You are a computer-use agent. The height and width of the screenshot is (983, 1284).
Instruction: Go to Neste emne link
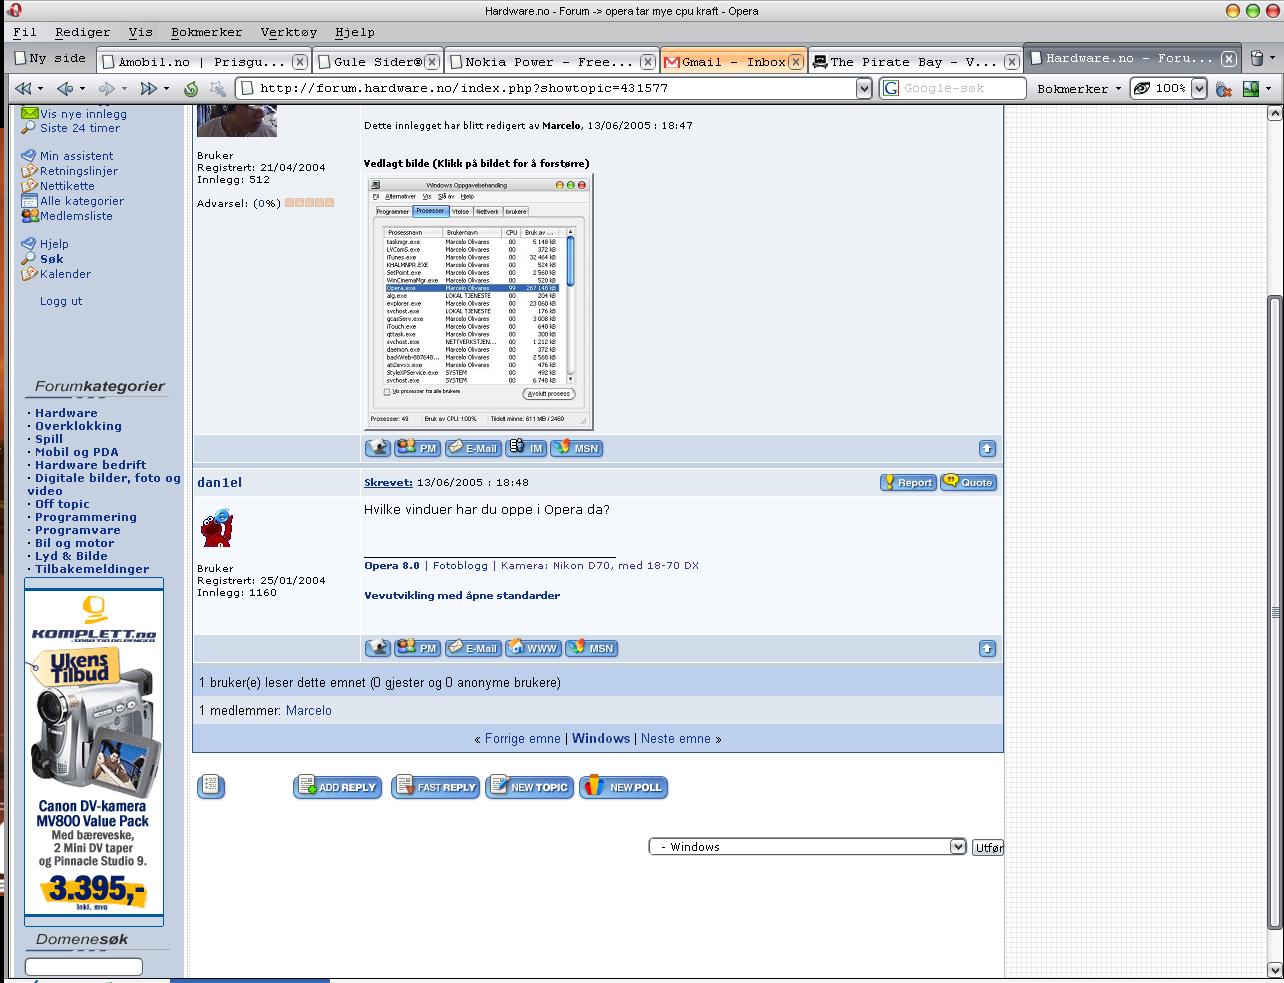(x=676, y=739)
